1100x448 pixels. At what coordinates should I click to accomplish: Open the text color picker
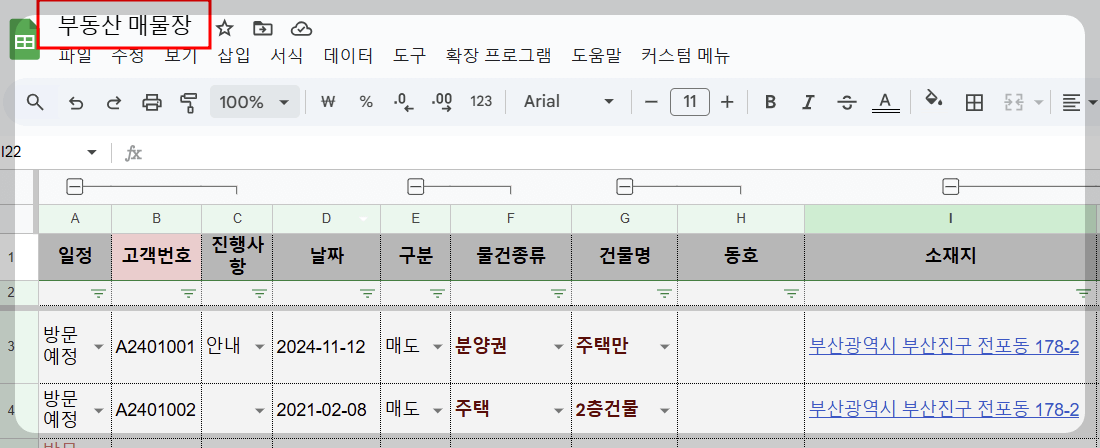pos(885,102)
